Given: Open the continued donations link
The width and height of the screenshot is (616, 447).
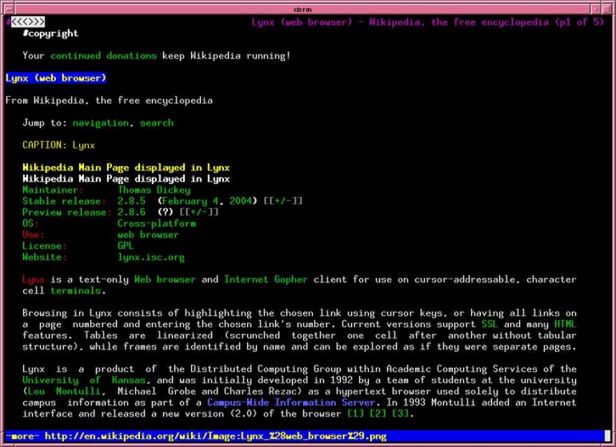Looking at the screenshot, I should (103, 56).
